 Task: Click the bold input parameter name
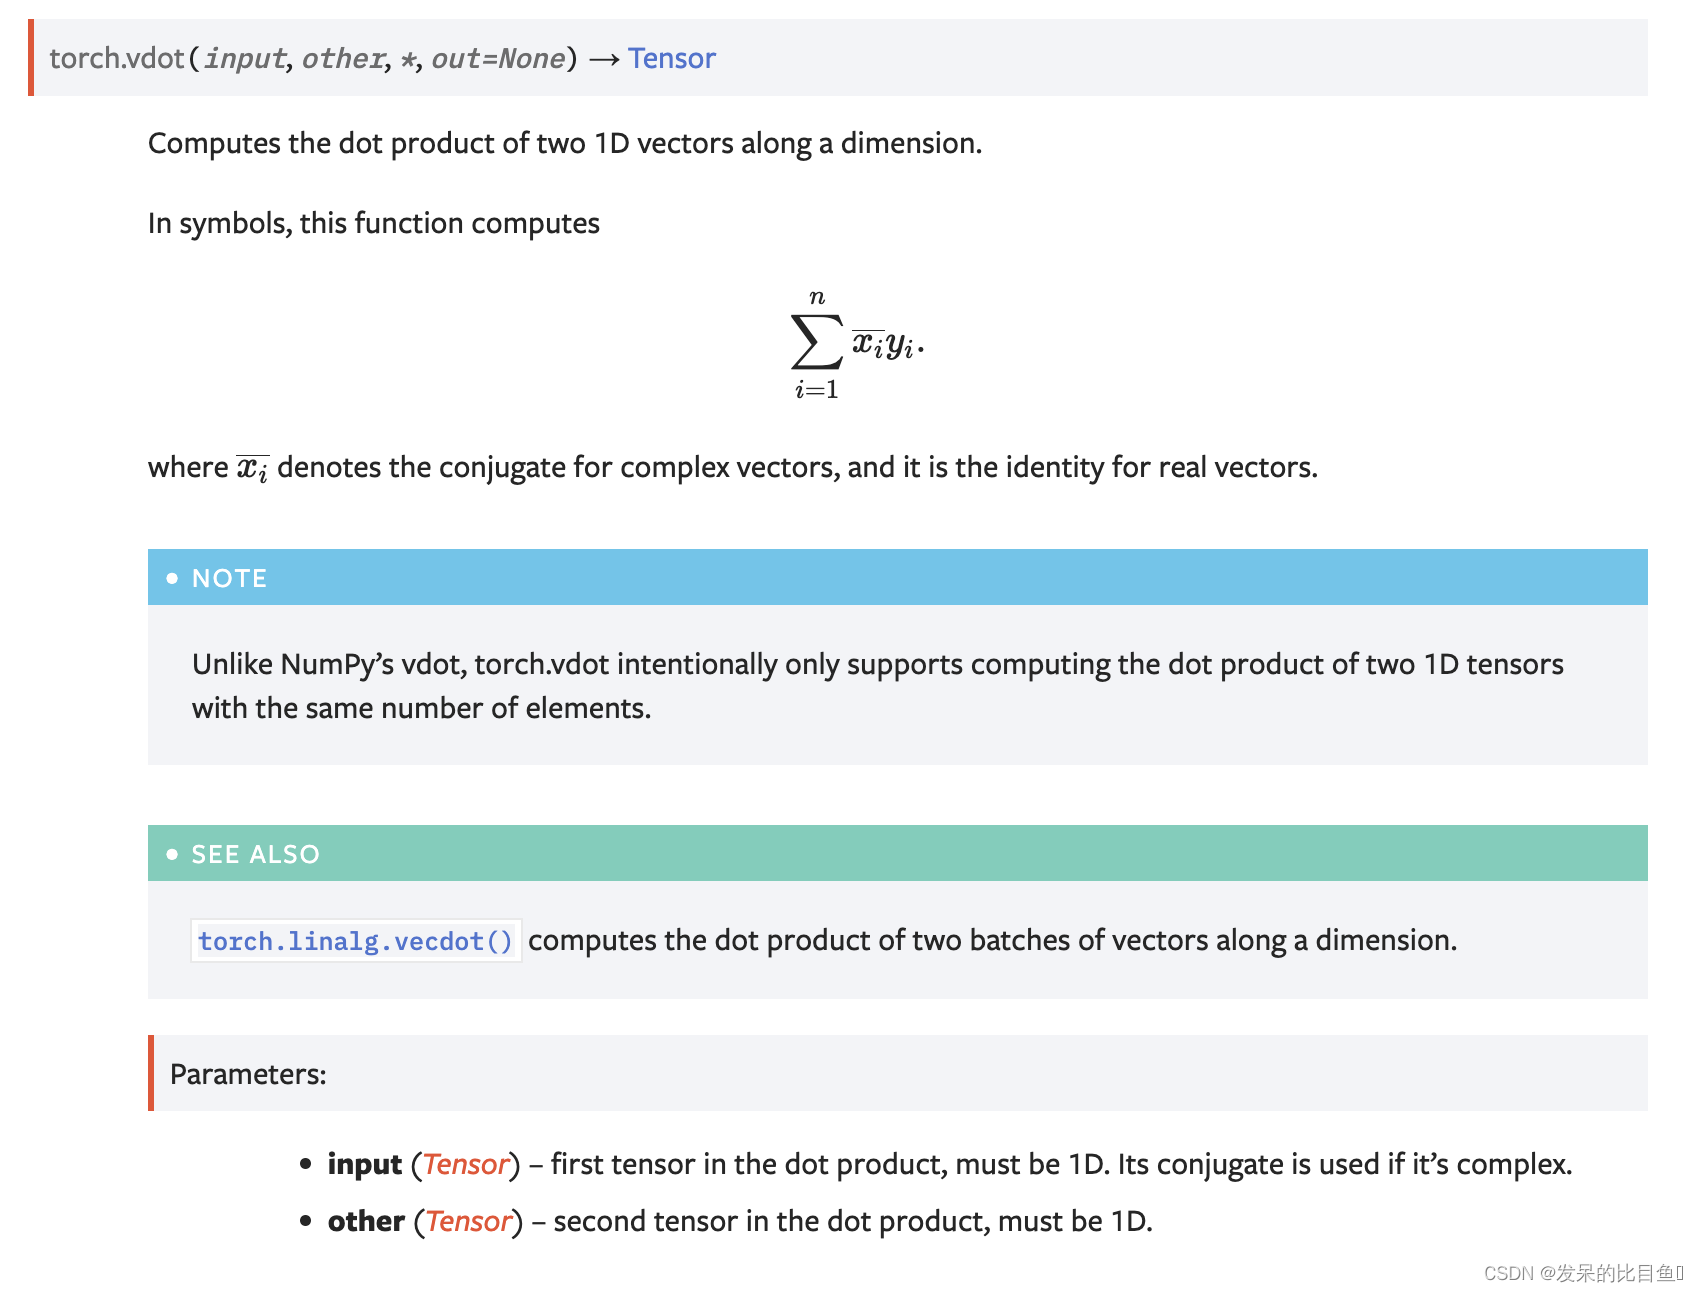364,1164
